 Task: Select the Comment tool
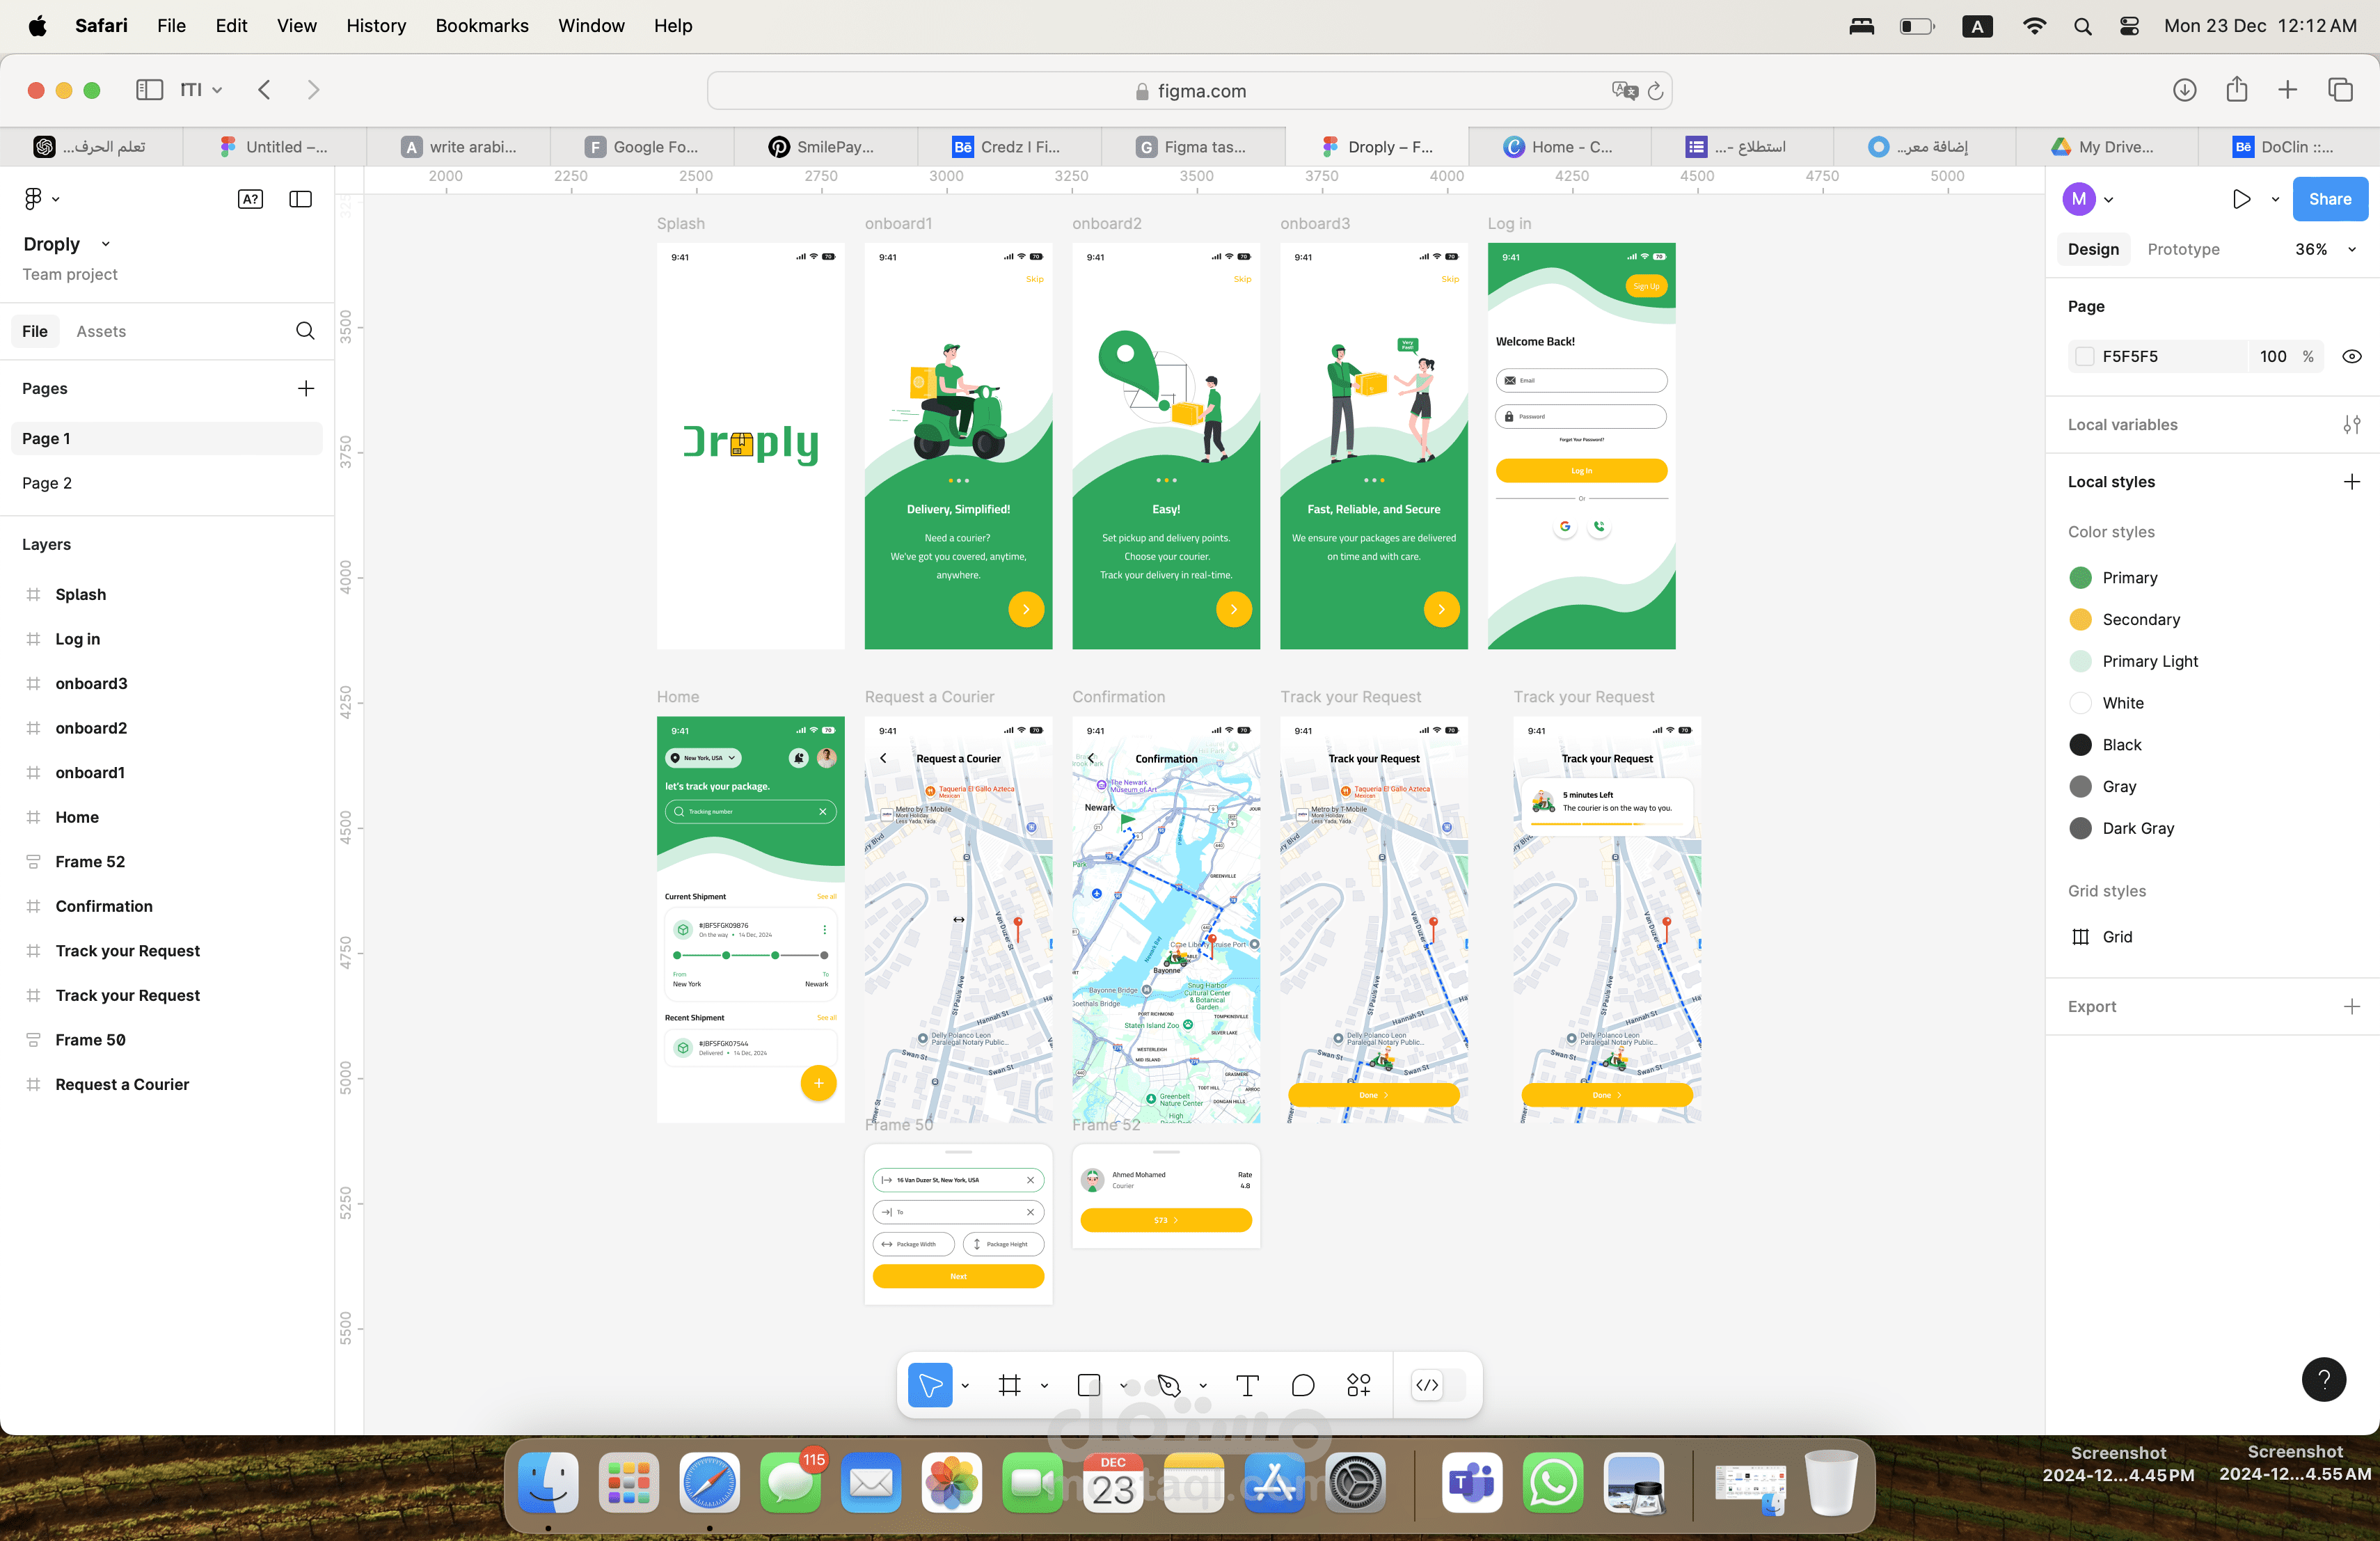click(1302, 1385)
